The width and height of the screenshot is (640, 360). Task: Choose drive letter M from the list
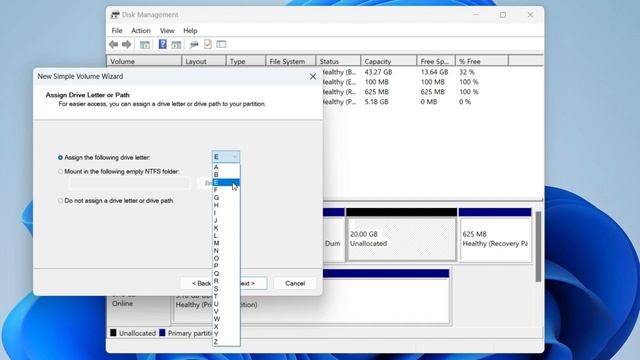(226, 243)
